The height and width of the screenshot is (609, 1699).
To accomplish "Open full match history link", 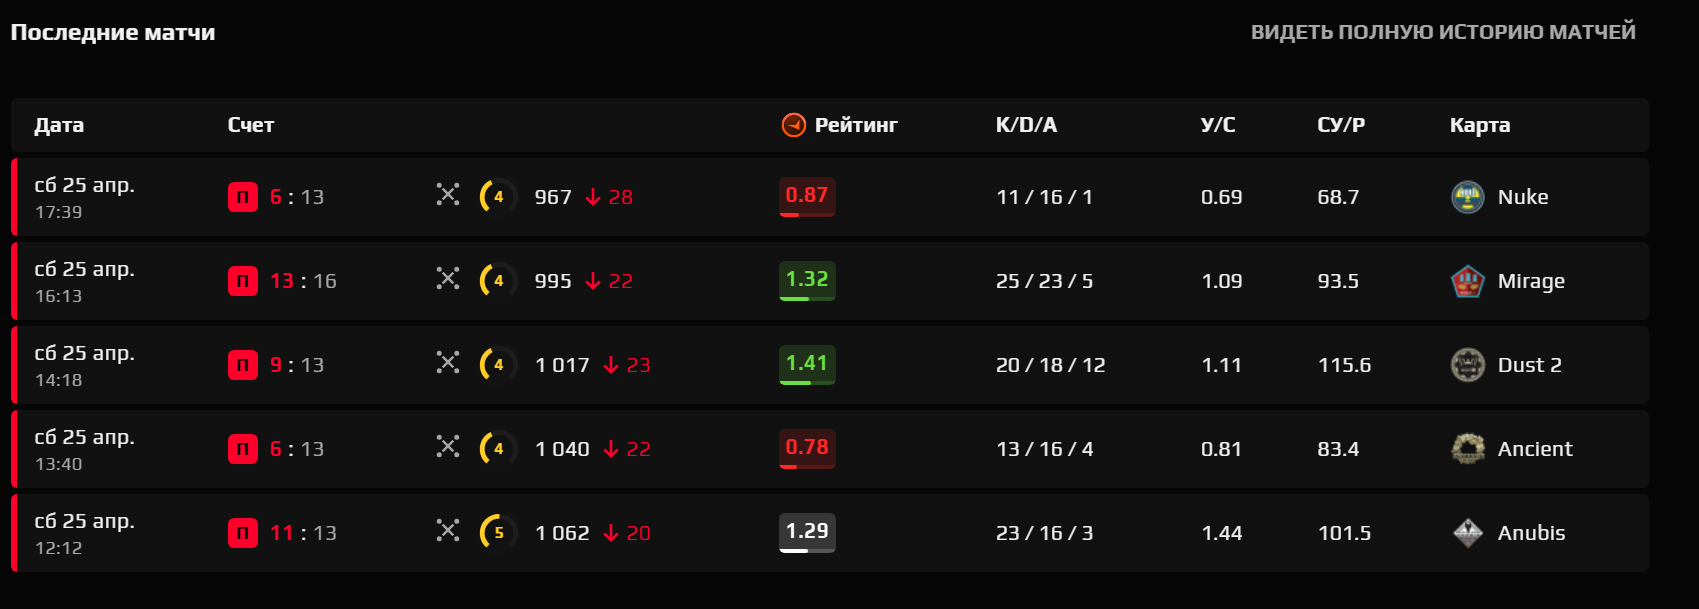I will point(1443,32).
